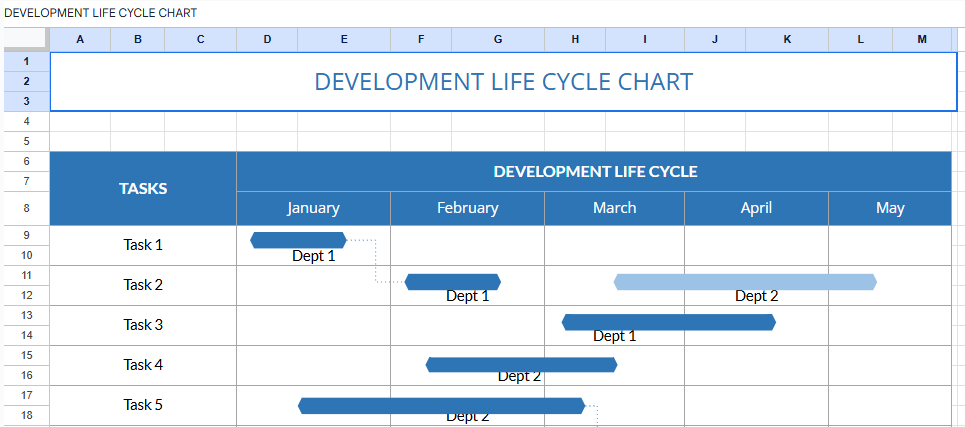Click the blue DEVELOPMENT LIFE CYCLE header cell

594,171
